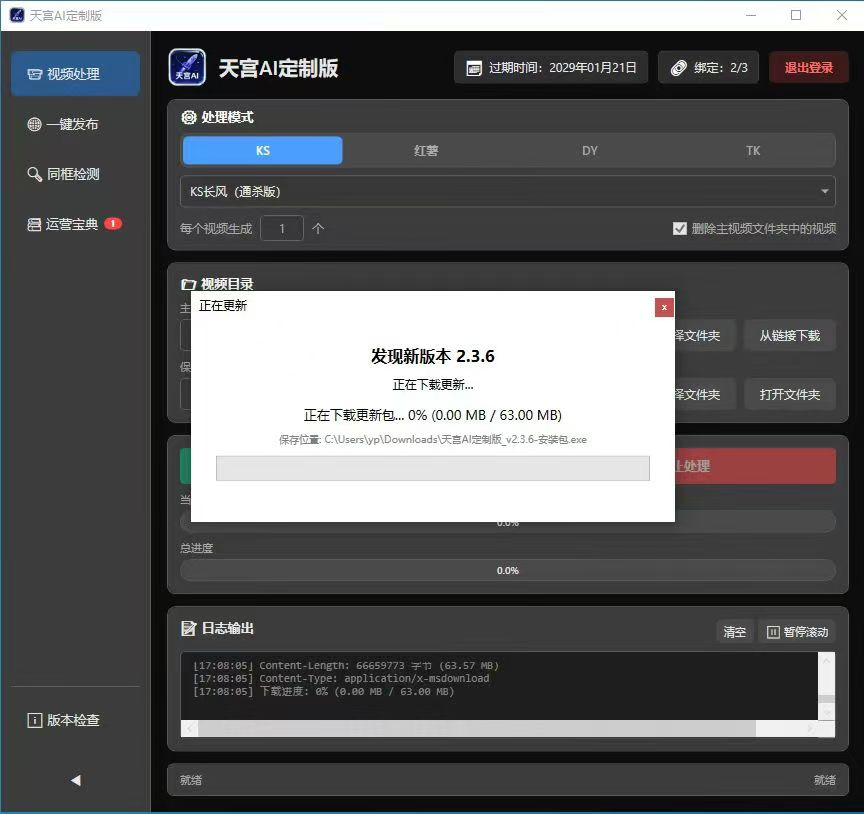Click the 视频目录 folder icon

(188, 284)
